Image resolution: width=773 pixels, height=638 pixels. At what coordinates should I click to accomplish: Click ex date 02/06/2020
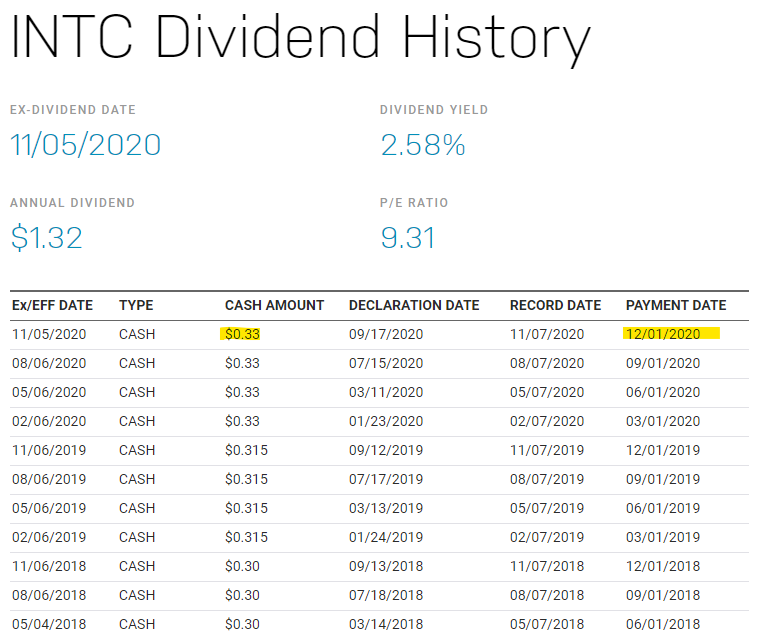pyautogui.click(x=49, y=421)
